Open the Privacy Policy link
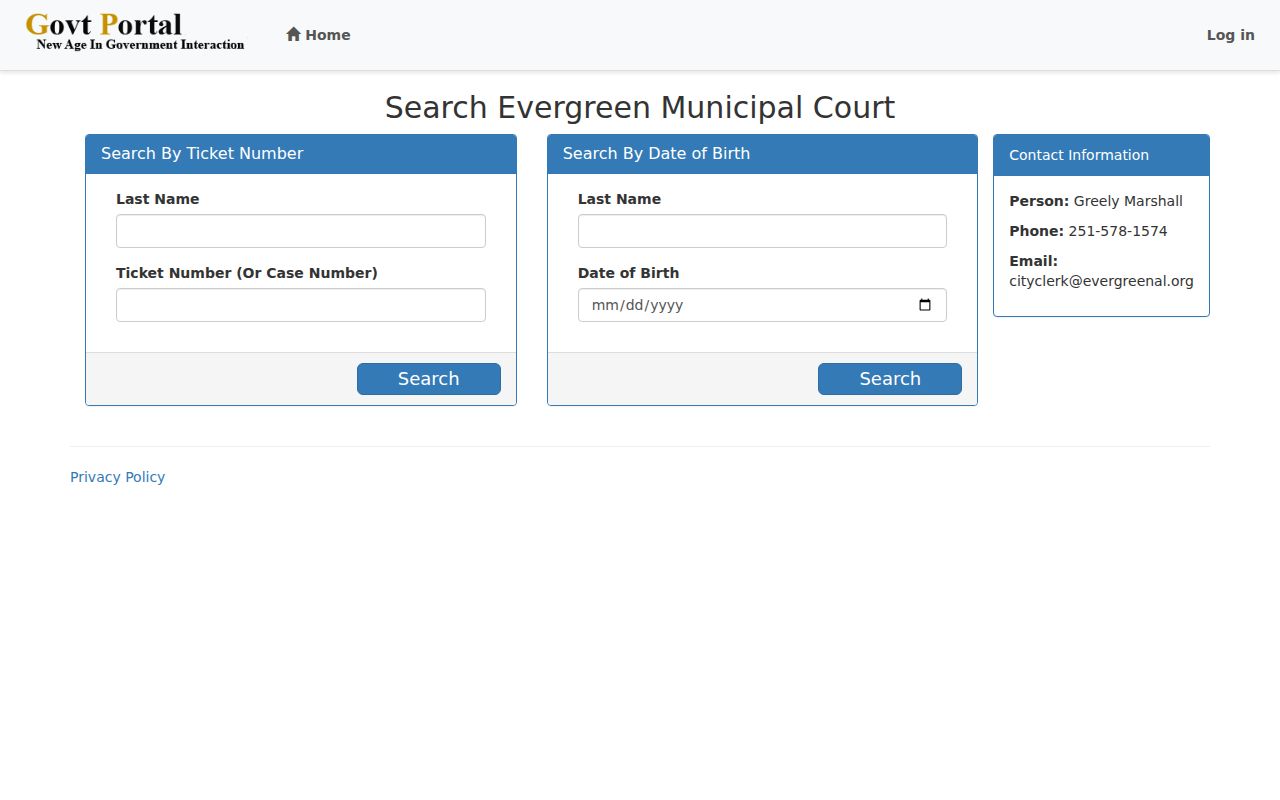This screenshot has height=800, width=1280. click(117, 477)
